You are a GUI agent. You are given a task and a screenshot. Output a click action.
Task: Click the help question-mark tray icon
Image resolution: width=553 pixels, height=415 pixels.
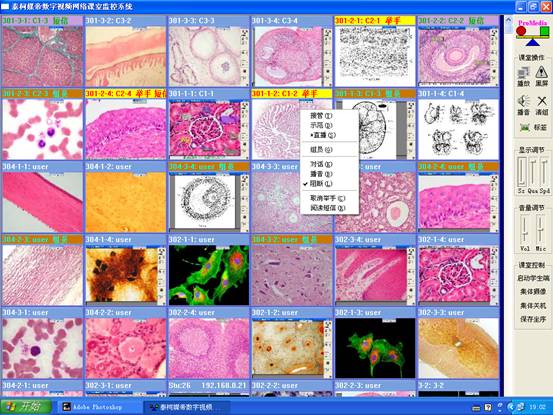tap(488, 408)
